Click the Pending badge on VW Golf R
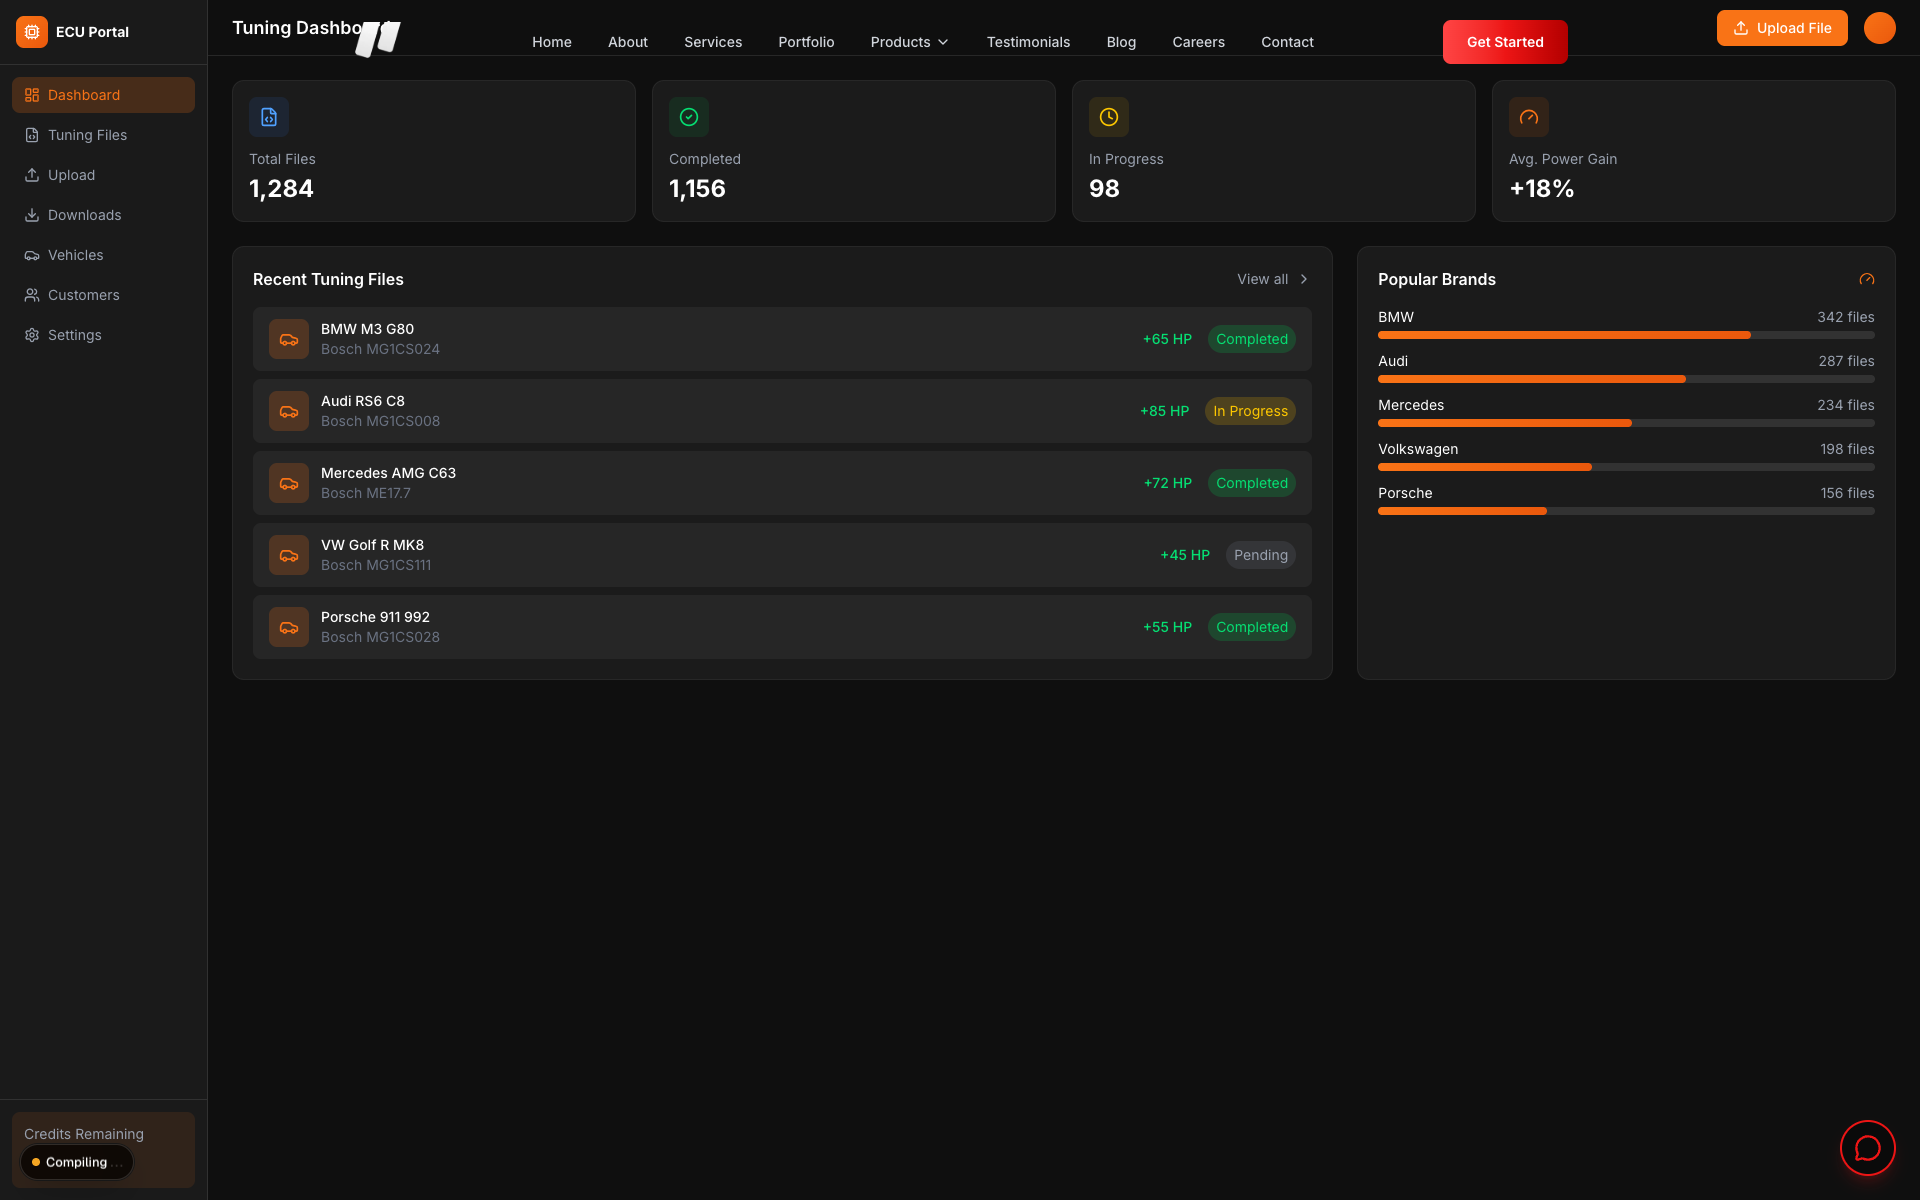Screen dimensions: 1920x1200 (x=1260, y=555)
